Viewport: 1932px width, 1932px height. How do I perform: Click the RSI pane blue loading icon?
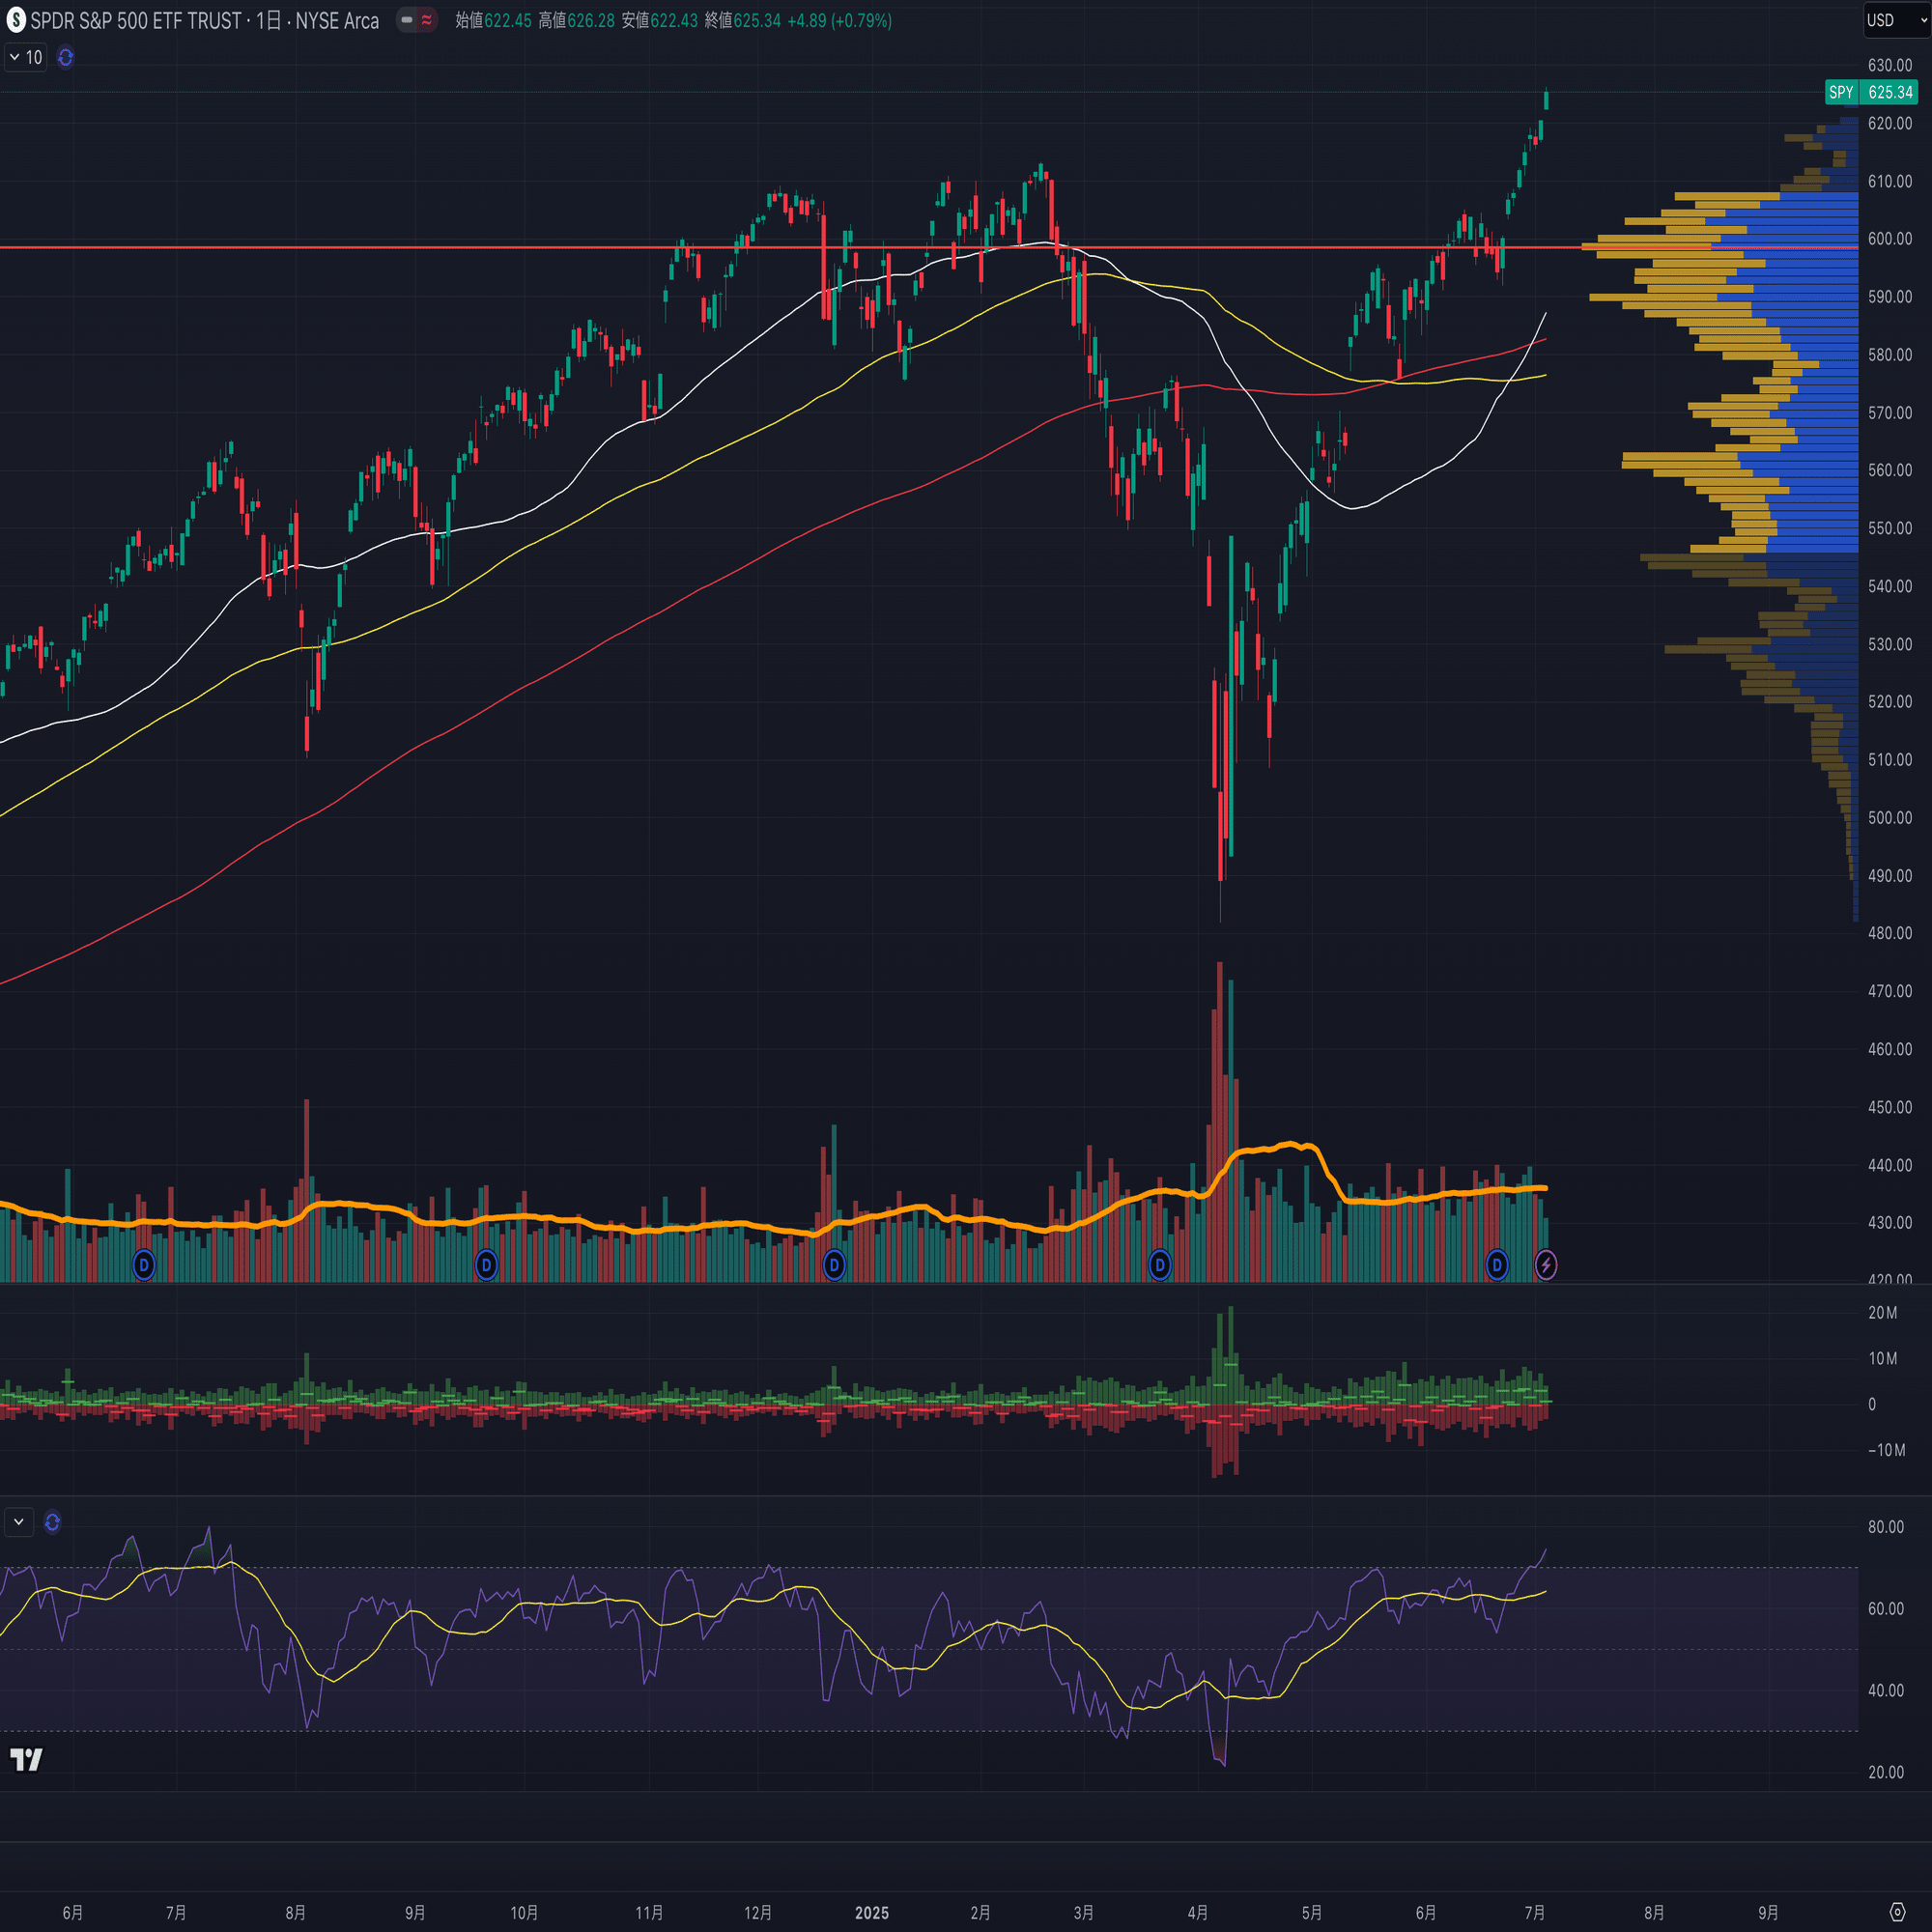53,1522
